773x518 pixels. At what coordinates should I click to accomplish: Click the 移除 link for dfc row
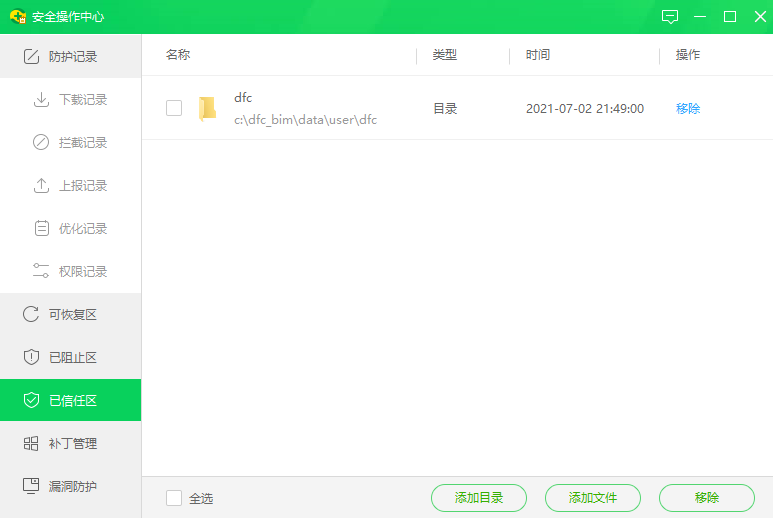point(688,109)
